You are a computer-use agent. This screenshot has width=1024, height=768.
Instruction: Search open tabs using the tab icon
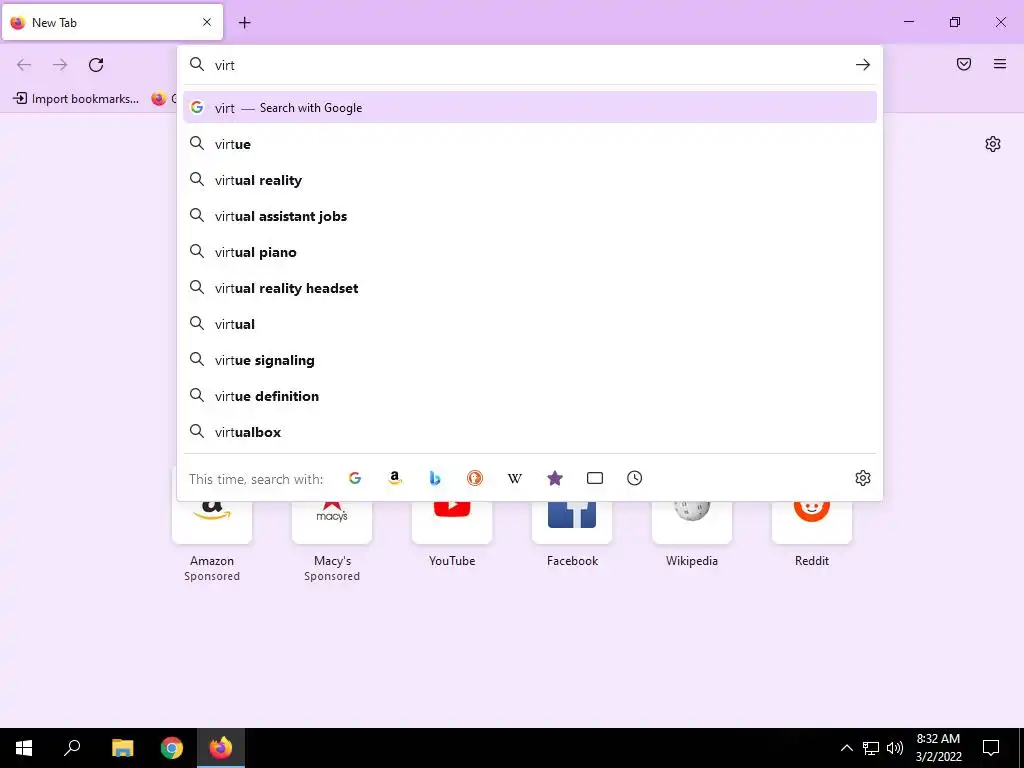595,478
